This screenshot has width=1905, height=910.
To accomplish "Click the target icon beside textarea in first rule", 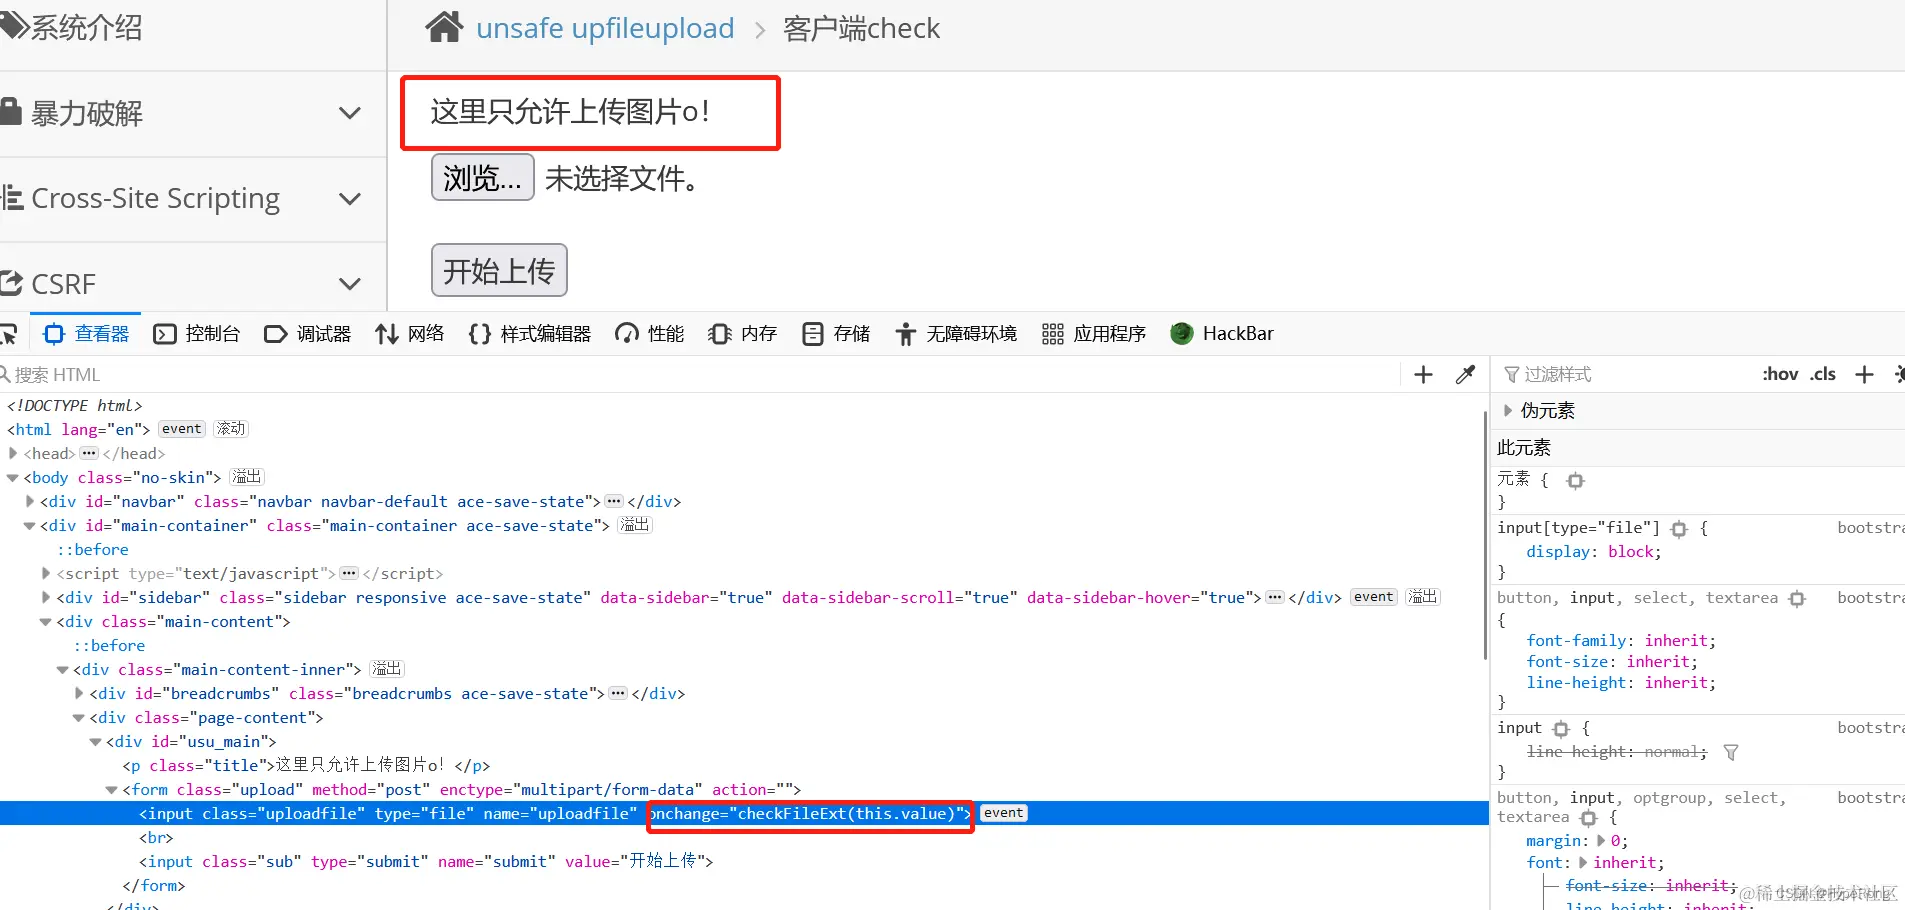I will pos(1797,599).
